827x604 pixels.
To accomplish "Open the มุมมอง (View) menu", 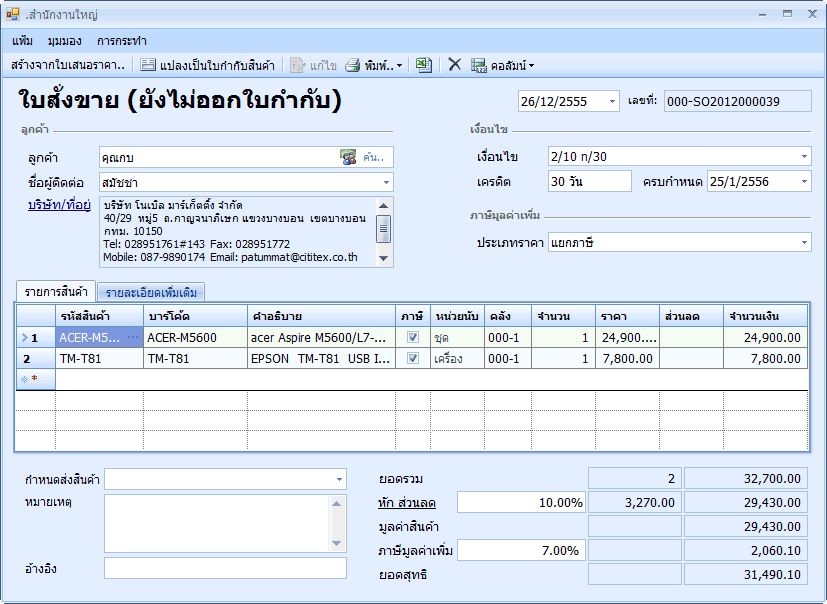I will coord(65,41).
